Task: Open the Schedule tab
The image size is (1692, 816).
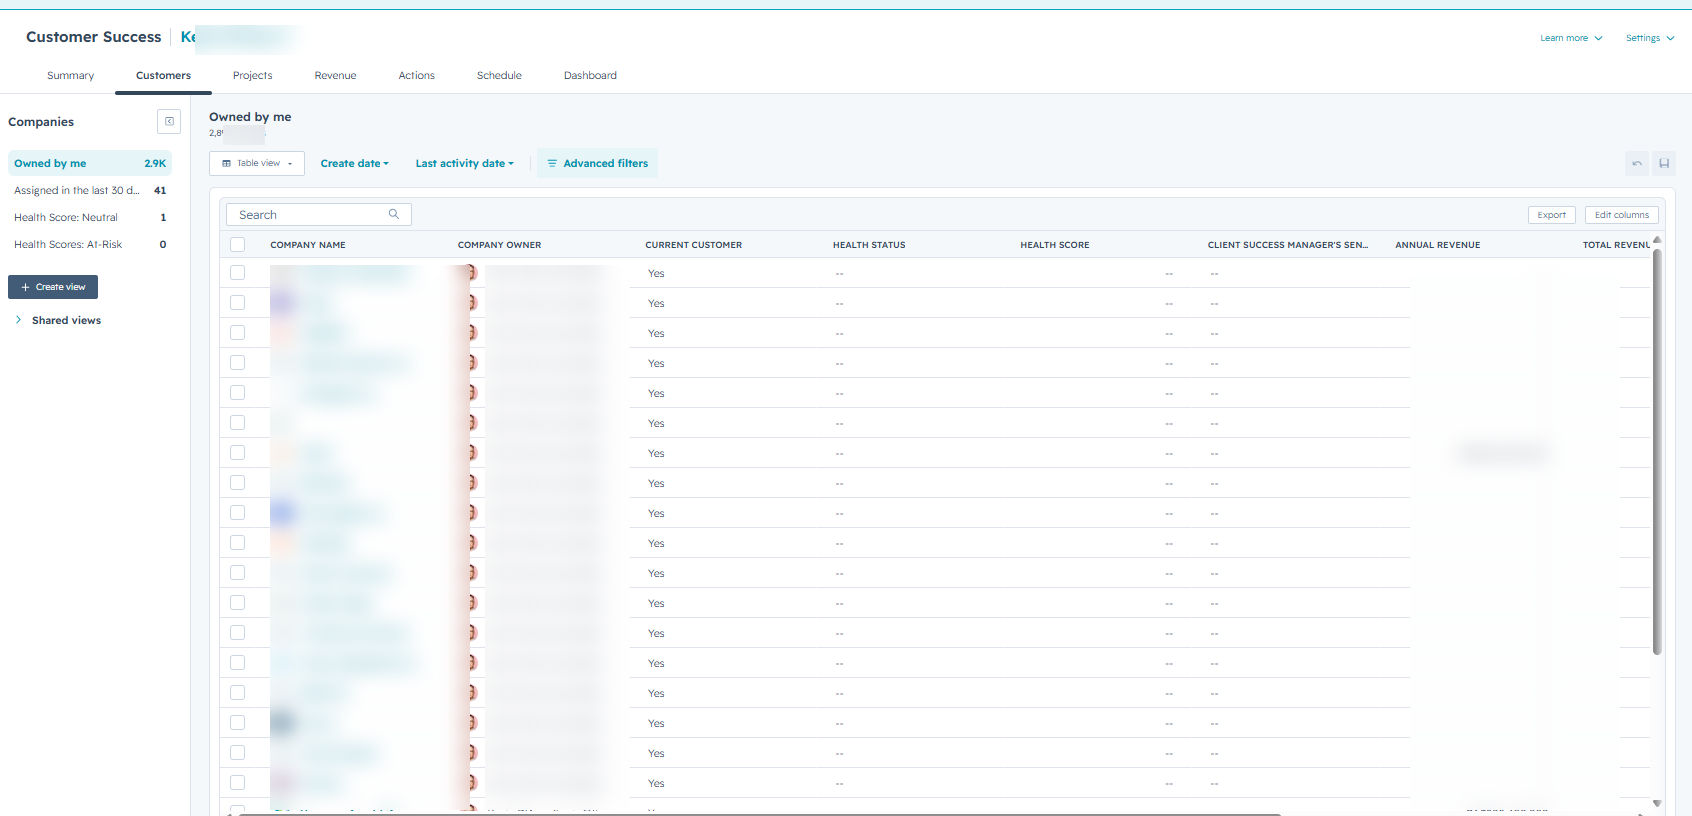Action: (499, 76)
